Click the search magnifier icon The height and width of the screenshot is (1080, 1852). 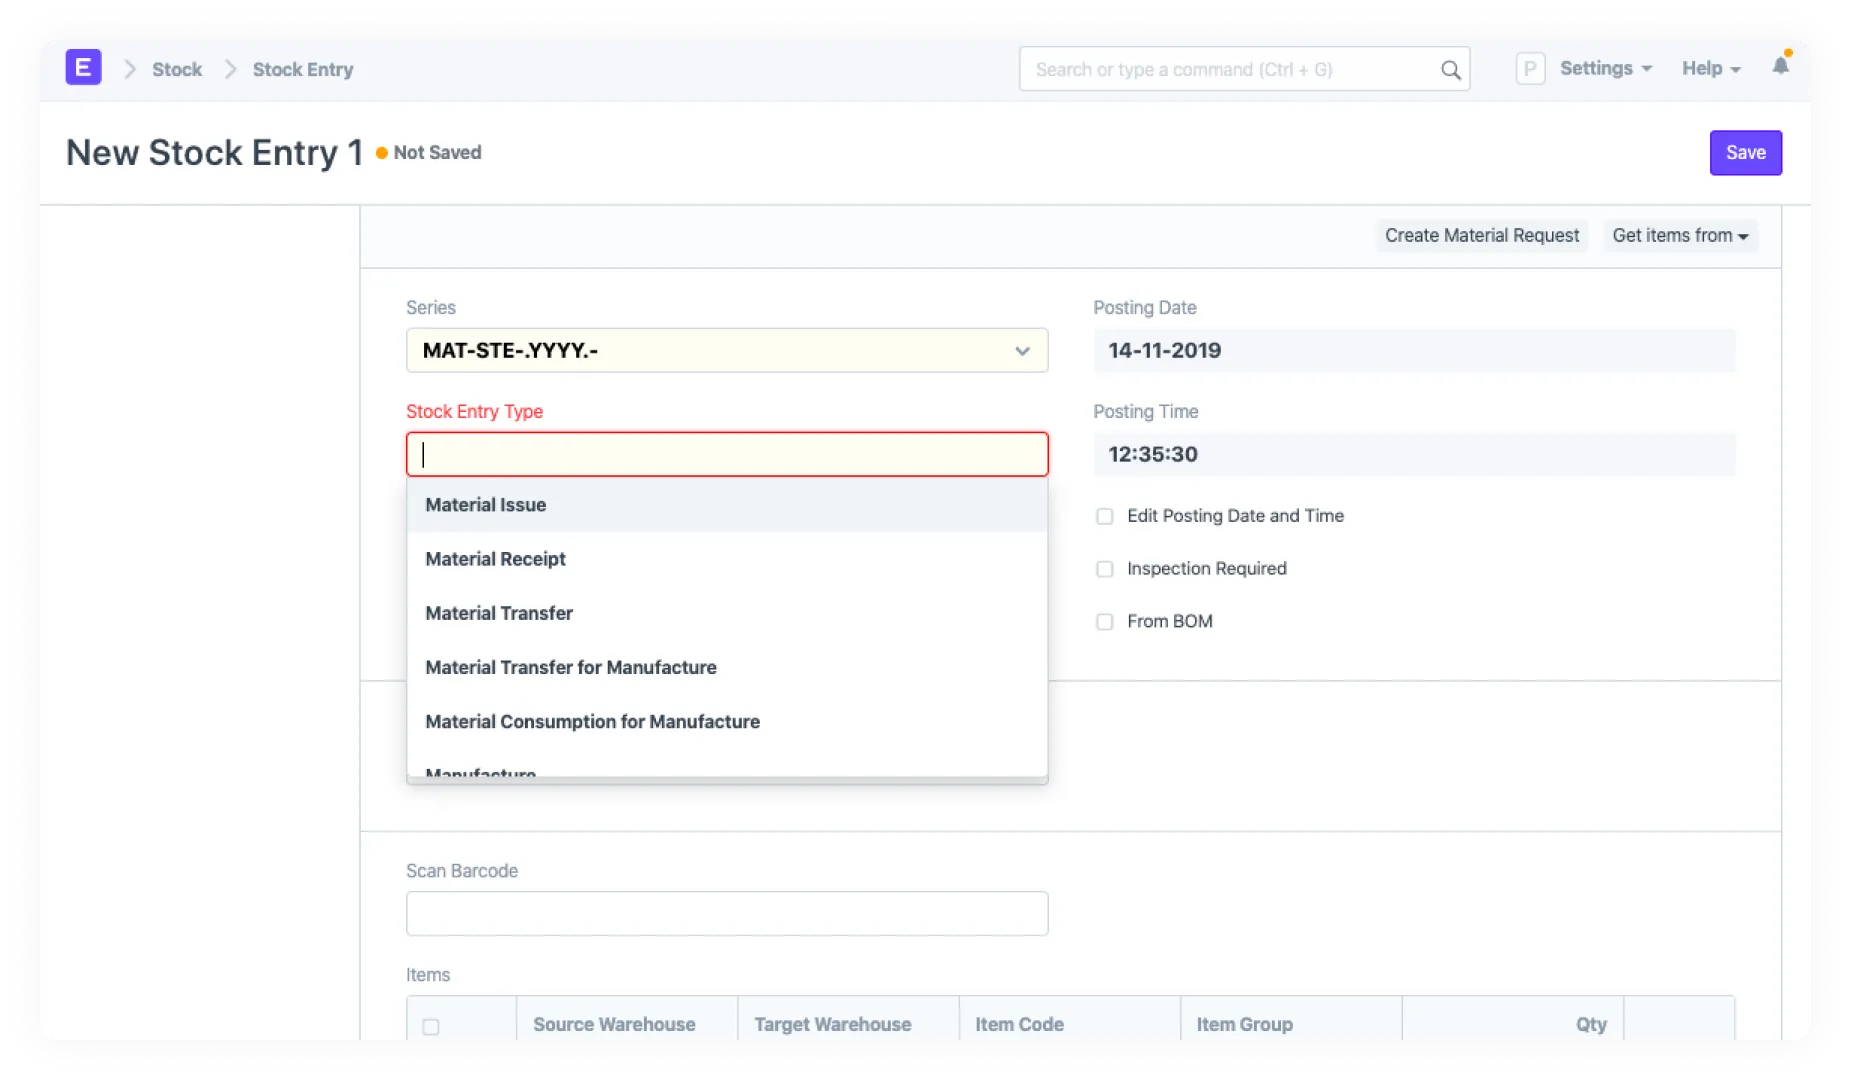pos(1450,70)
